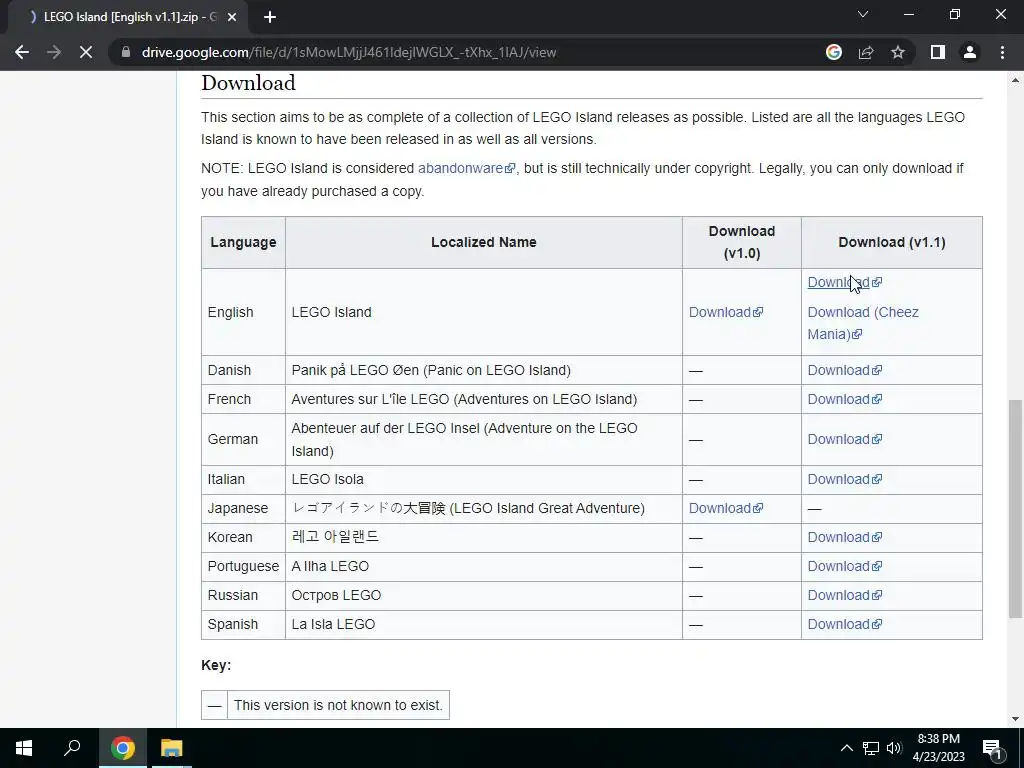Download the Portuguese v1.1 release
The height and width of the screenshot is (768, 1024).
point(844,566)
